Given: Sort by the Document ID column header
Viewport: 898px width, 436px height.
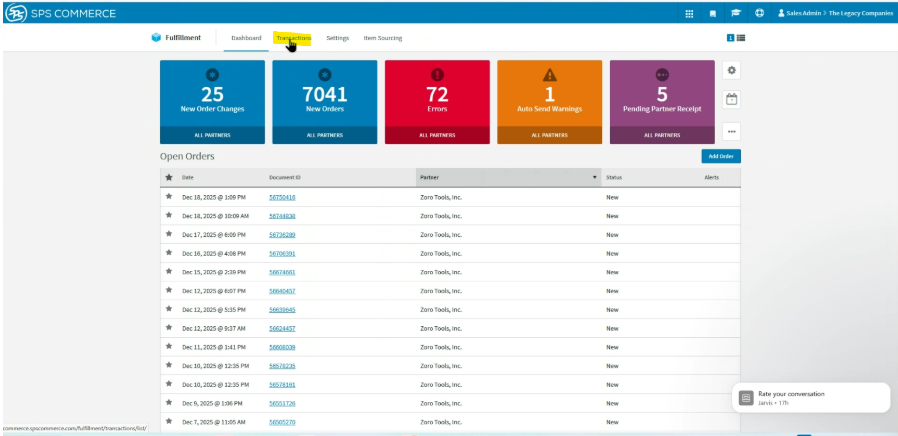Looking at the screenshot, I should point(285,178).
